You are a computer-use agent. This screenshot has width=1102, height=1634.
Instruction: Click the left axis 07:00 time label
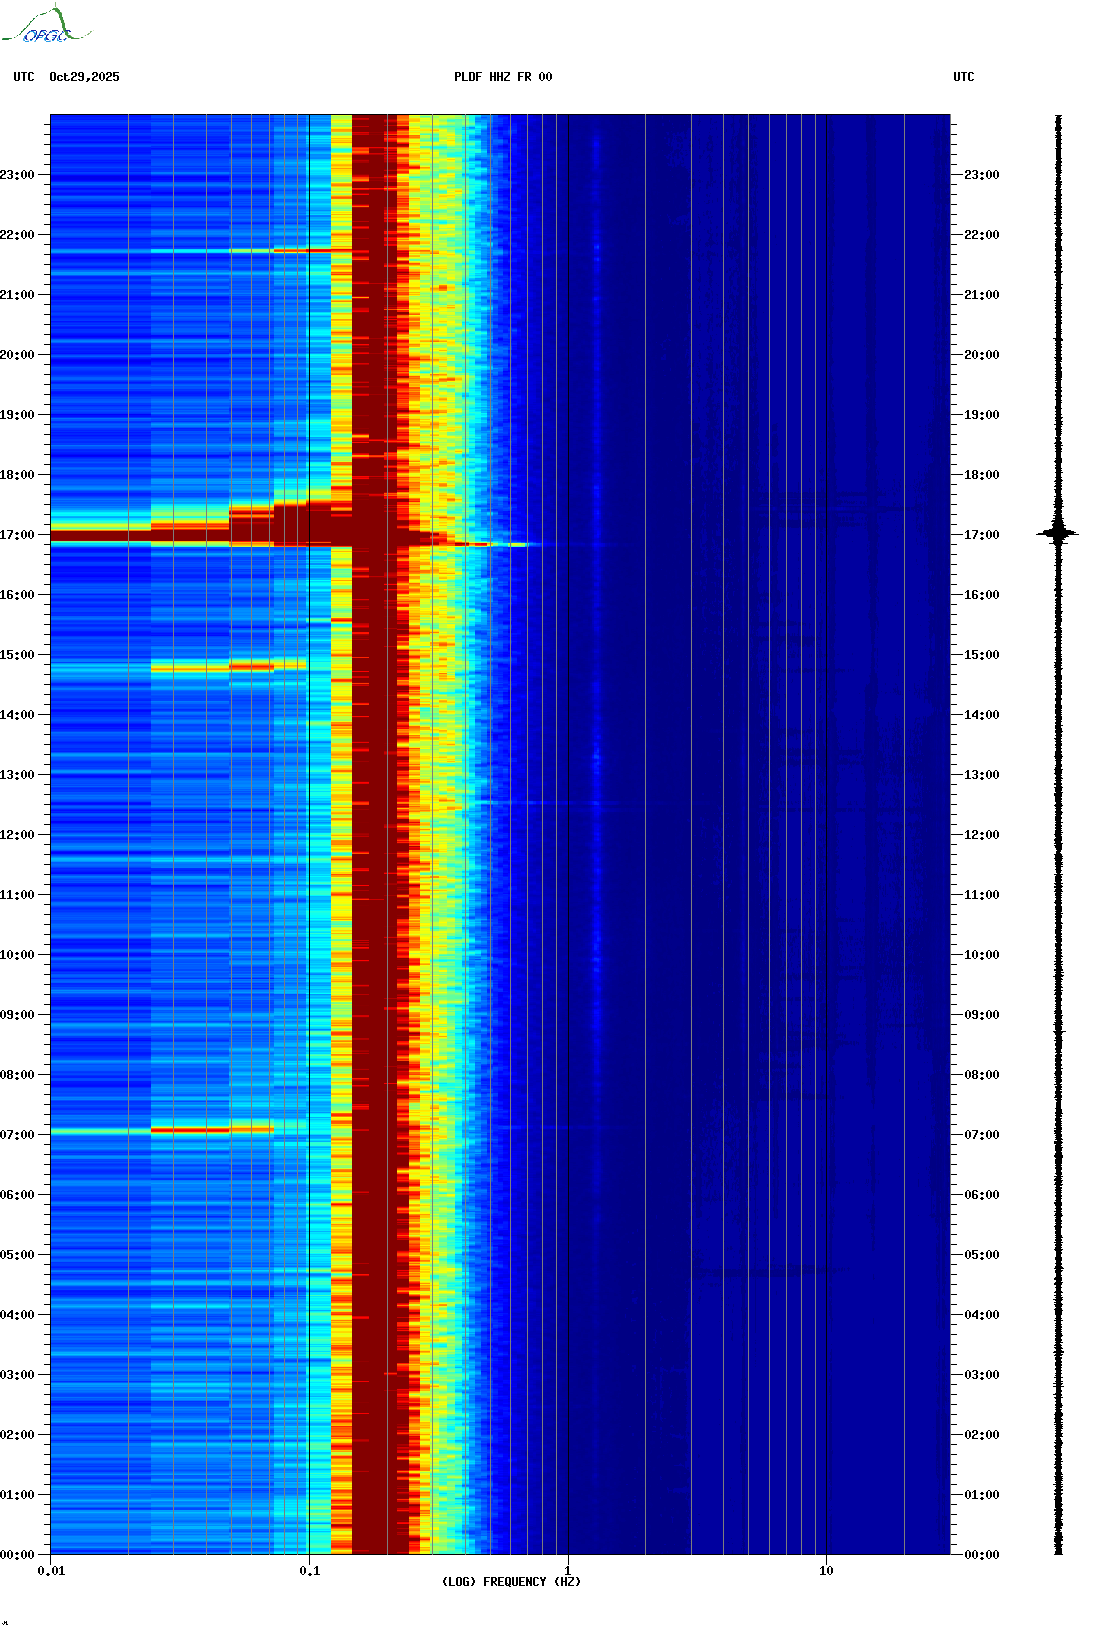coord(17,1135)
